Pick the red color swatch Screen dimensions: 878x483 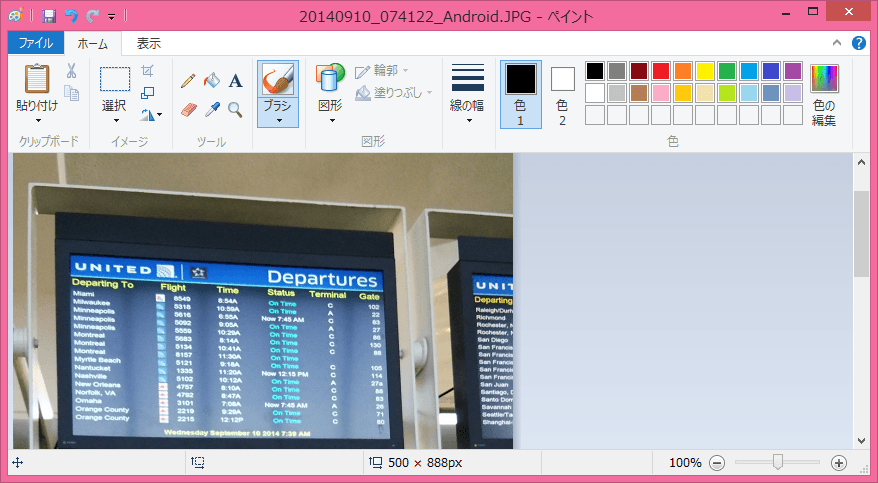[x=661, y=71]
